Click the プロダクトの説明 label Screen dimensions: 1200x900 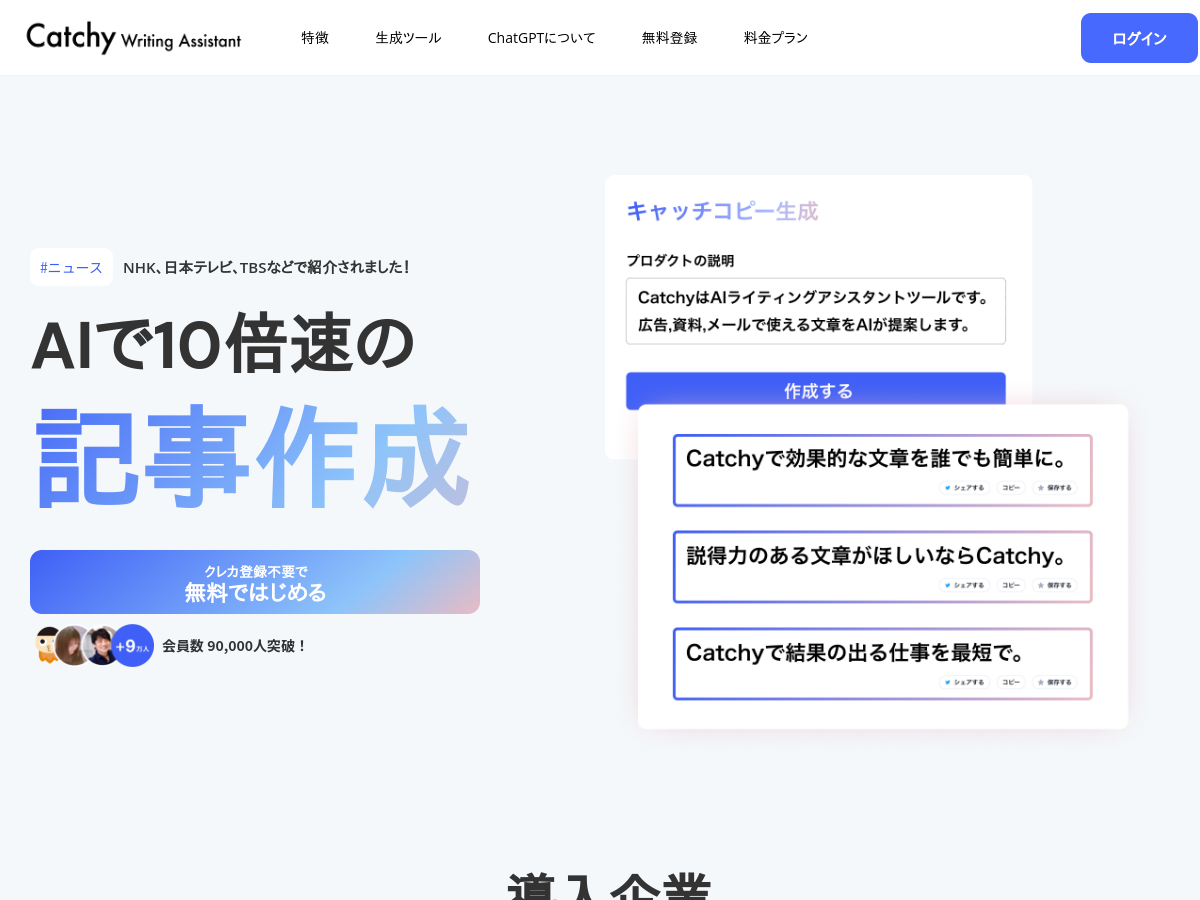pos(680,261)
